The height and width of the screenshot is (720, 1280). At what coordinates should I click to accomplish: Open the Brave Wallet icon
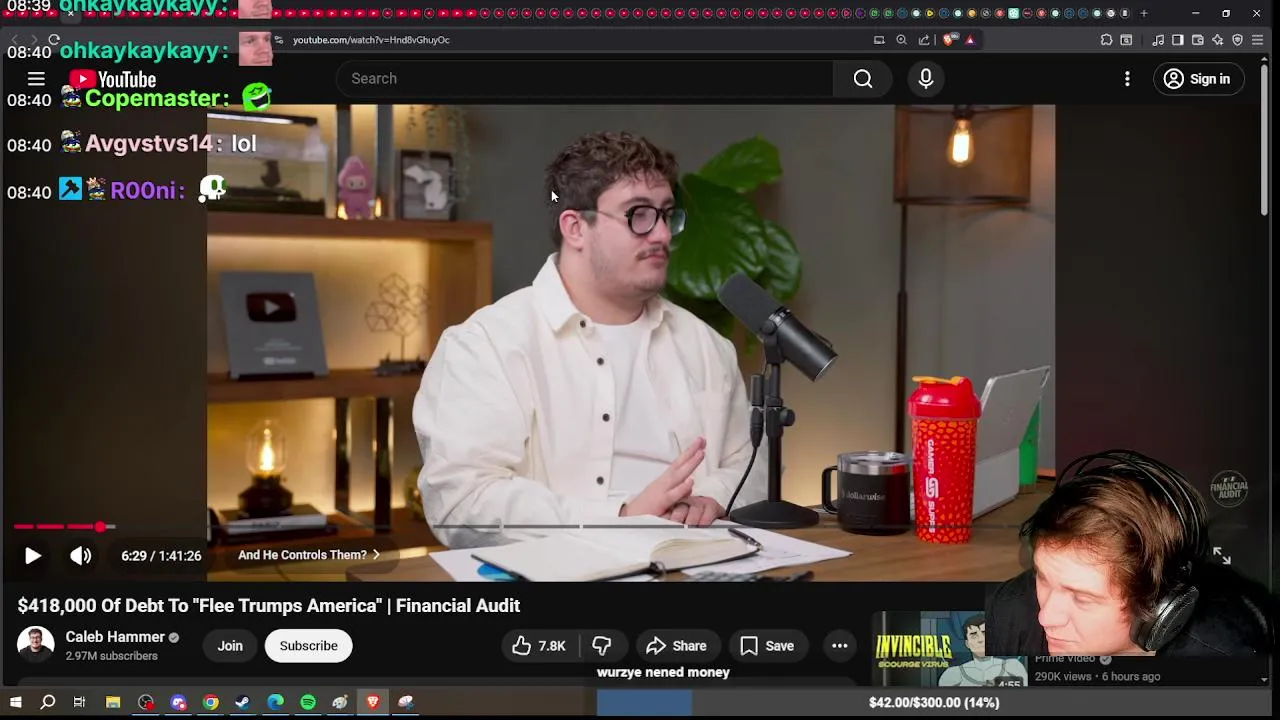click(x=1198, y=40)
